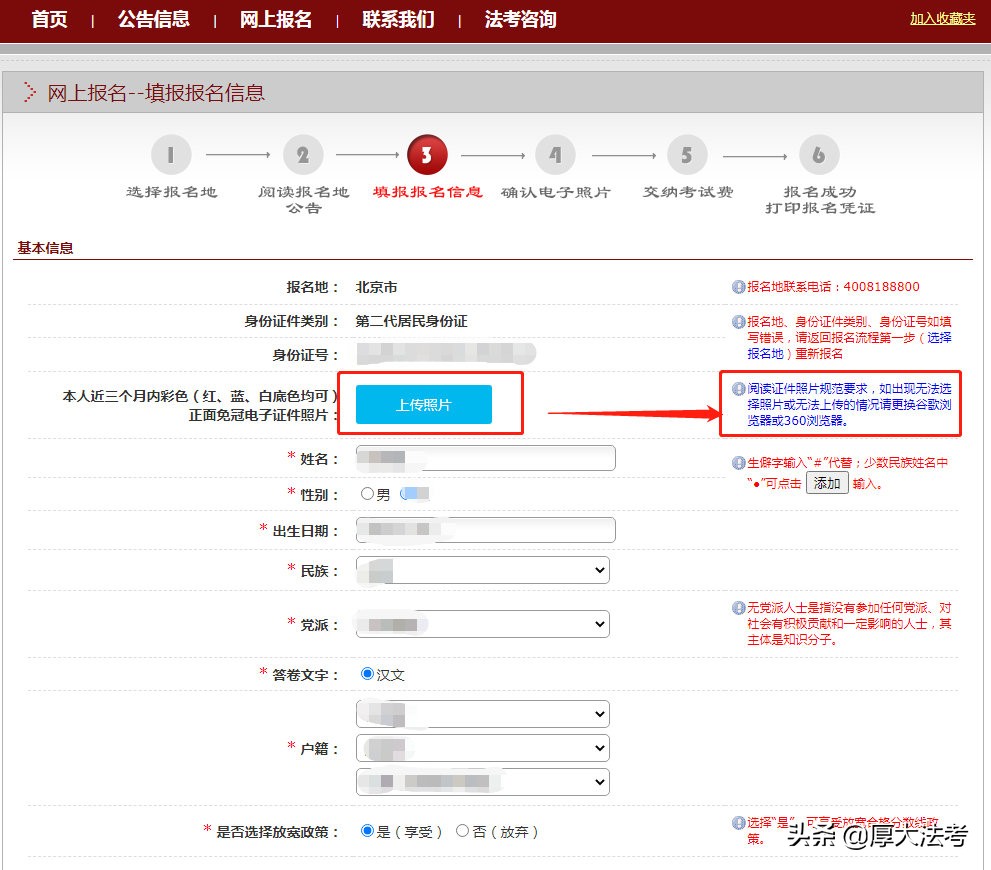Screen dimensions: 991x870
Task: Choose 否（放弃）for the relaxed policy
Action: point(463,830)
